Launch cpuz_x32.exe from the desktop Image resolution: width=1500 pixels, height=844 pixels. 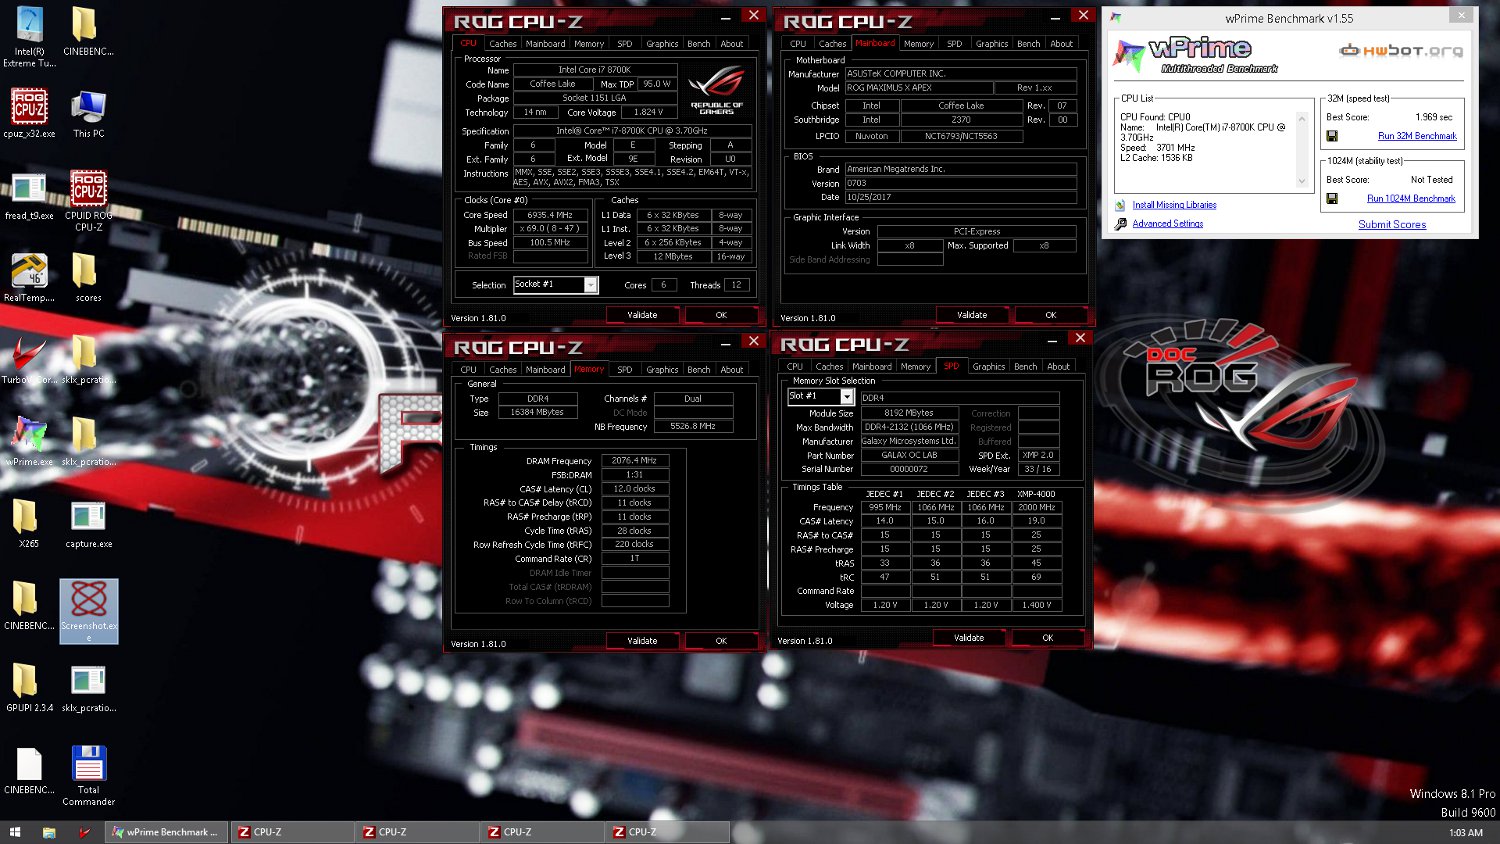click(x=29, y=113)
